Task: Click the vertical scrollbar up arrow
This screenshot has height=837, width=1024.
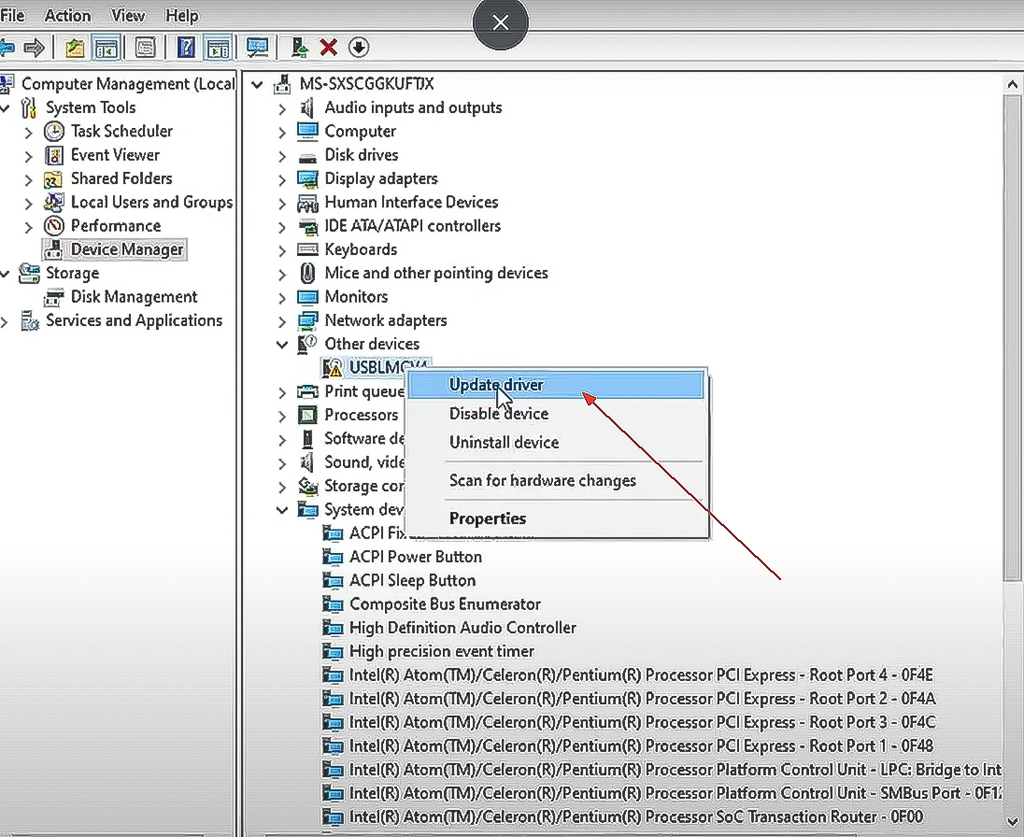Action: pyautogui.click(x=1012, y=85)
